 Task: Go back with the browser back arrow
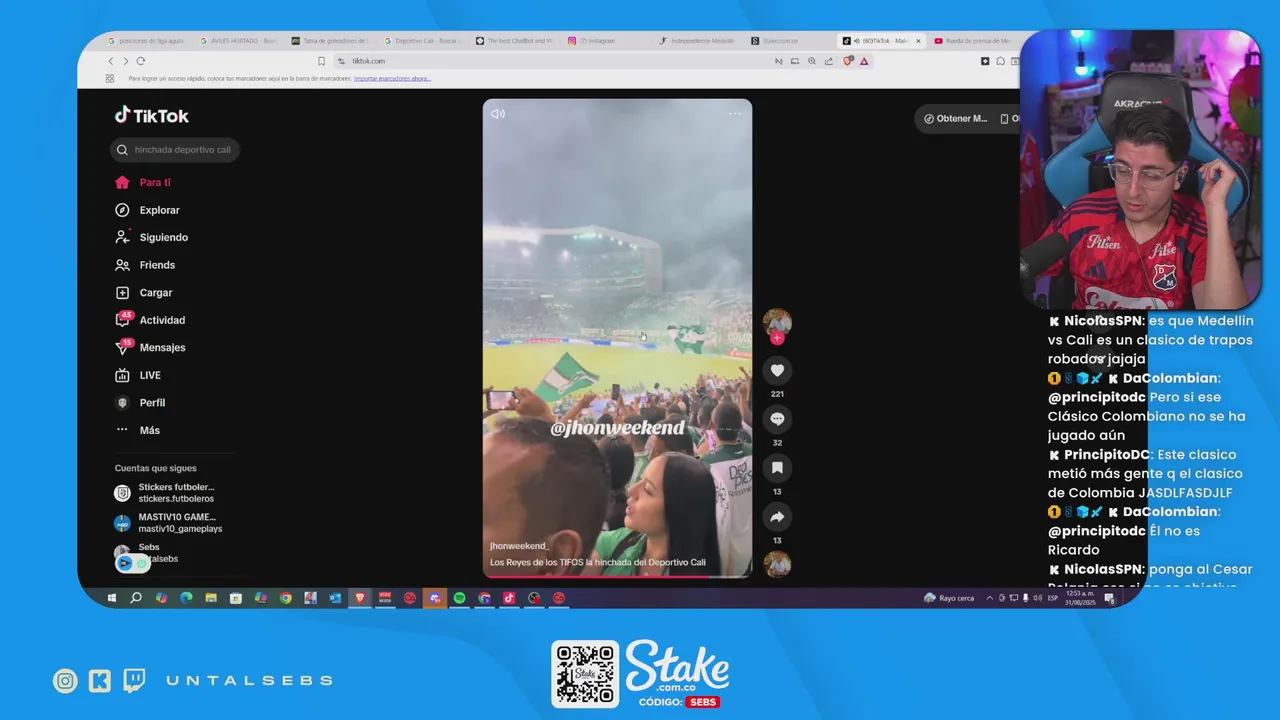(x=111, y=61)
